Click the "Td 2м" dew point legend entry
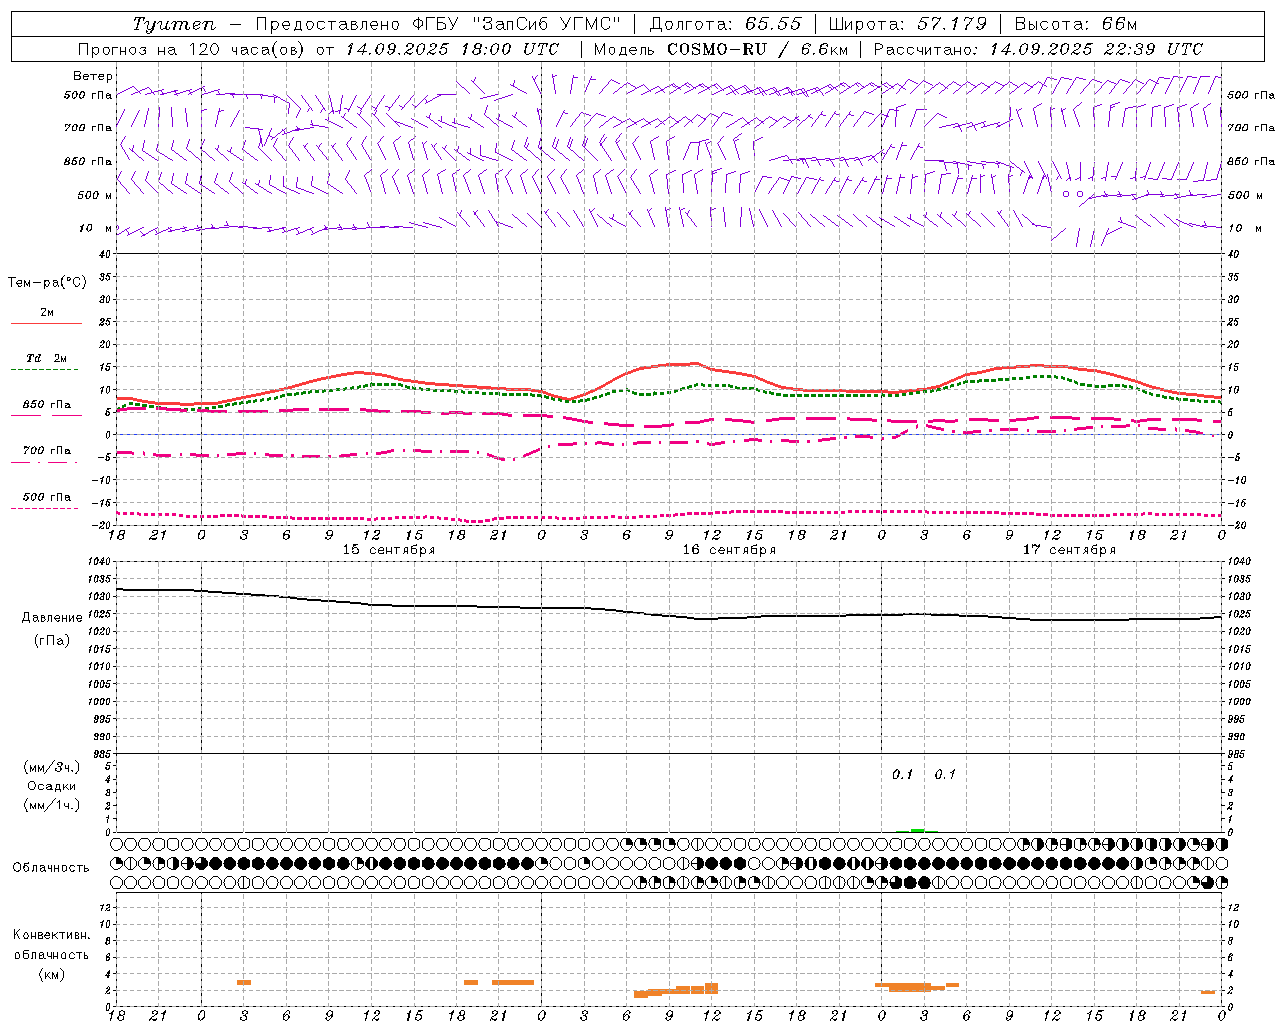 (47, 358)
